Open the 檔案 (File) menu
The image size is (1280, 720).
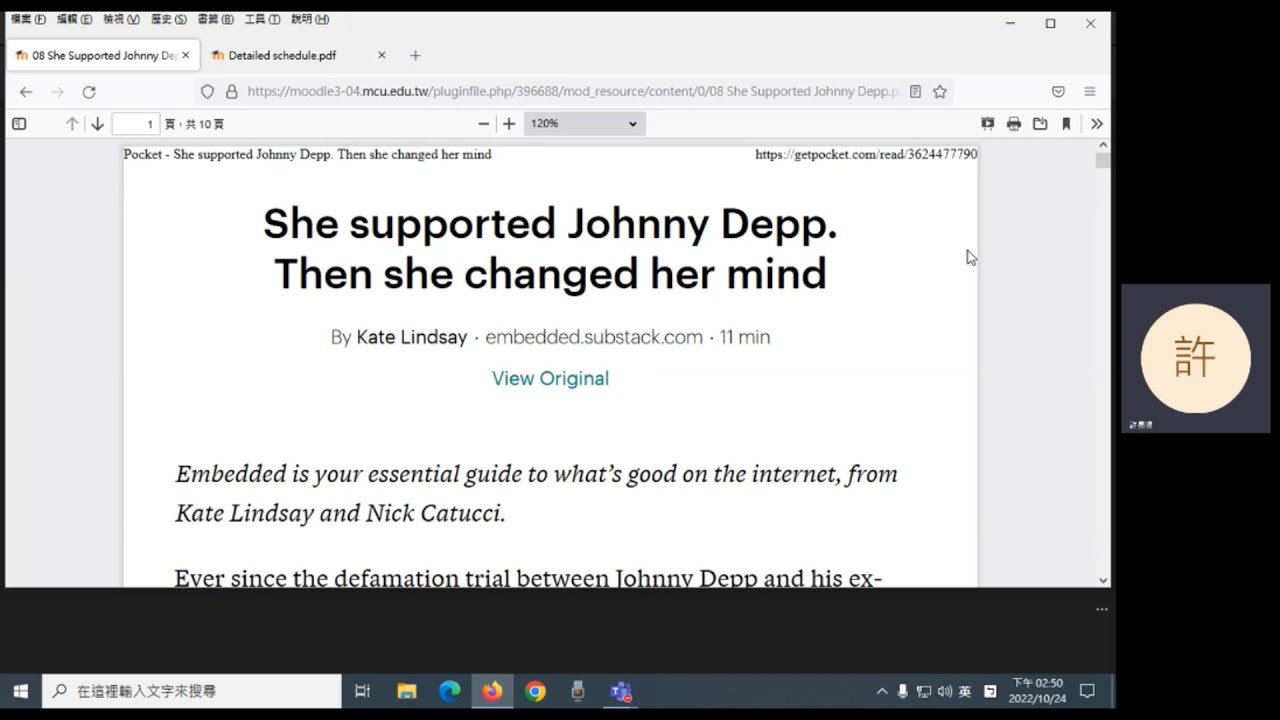click(x=28, y=19)
